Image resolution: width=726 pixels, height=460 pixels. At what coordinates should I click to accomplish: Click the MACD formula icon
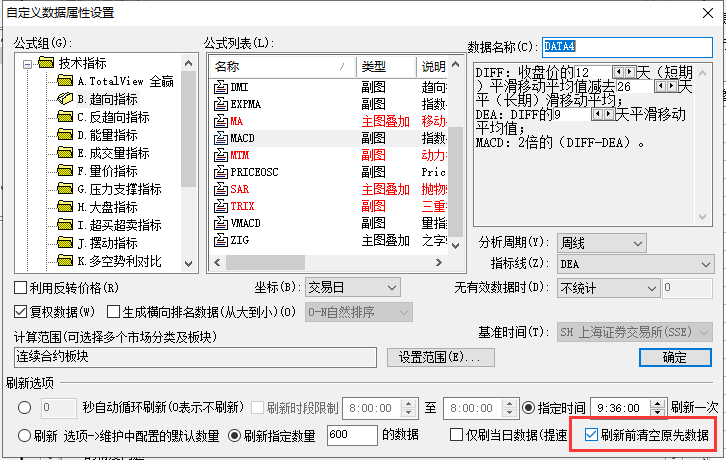(220, 138)
